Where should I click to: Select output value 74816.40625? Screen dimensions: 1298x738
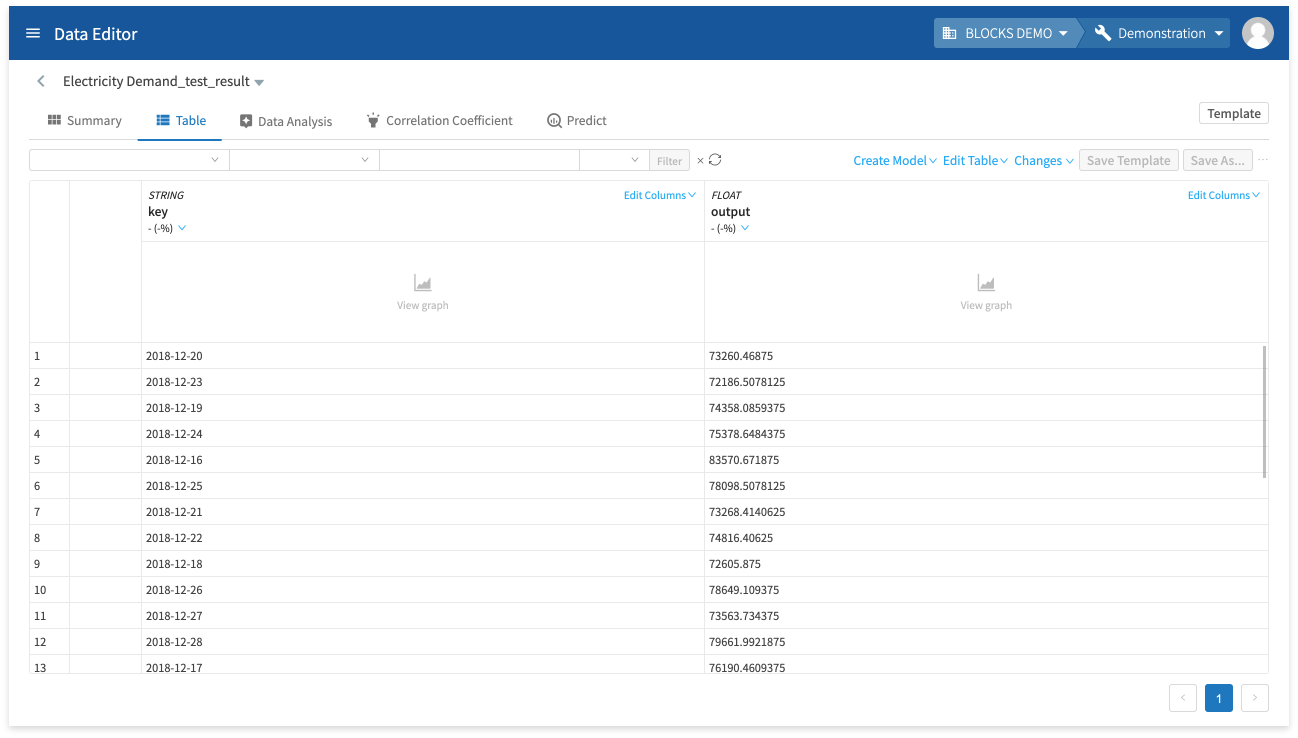pyautogui.click(x=986, y=538)
